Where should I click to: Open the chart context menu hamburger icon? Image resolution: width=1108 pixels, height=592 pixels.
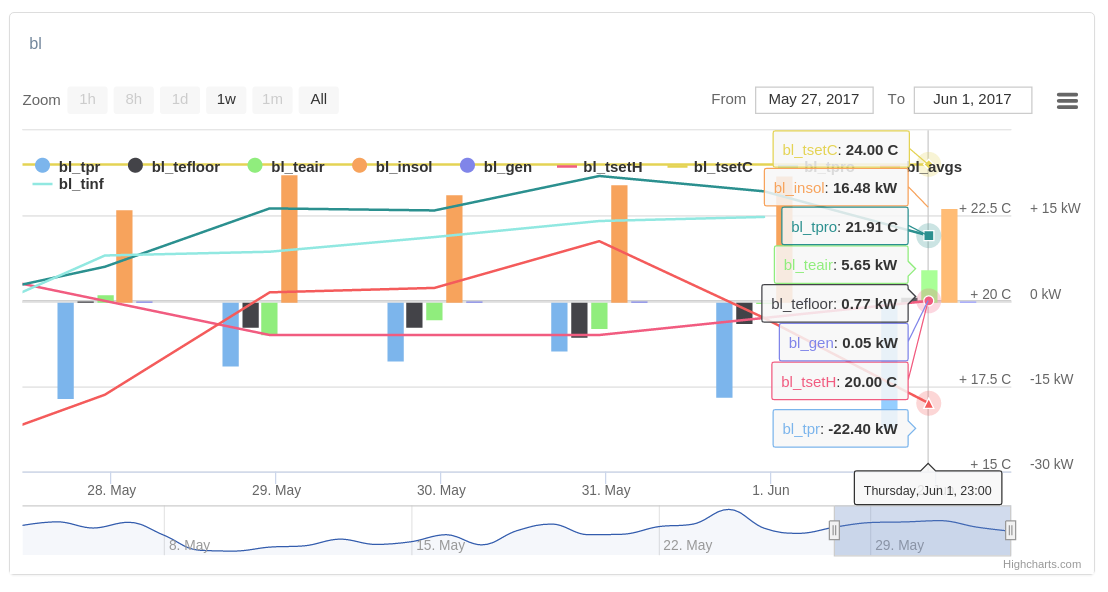1067,100
